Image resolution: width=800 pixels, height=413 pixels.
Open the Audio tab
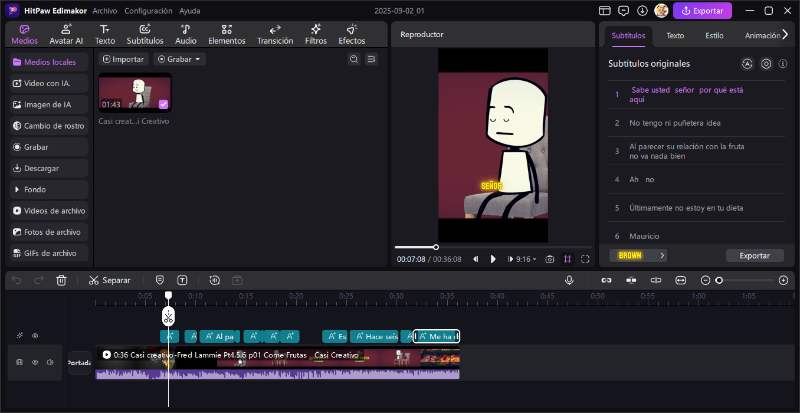(x=186, y=35)
